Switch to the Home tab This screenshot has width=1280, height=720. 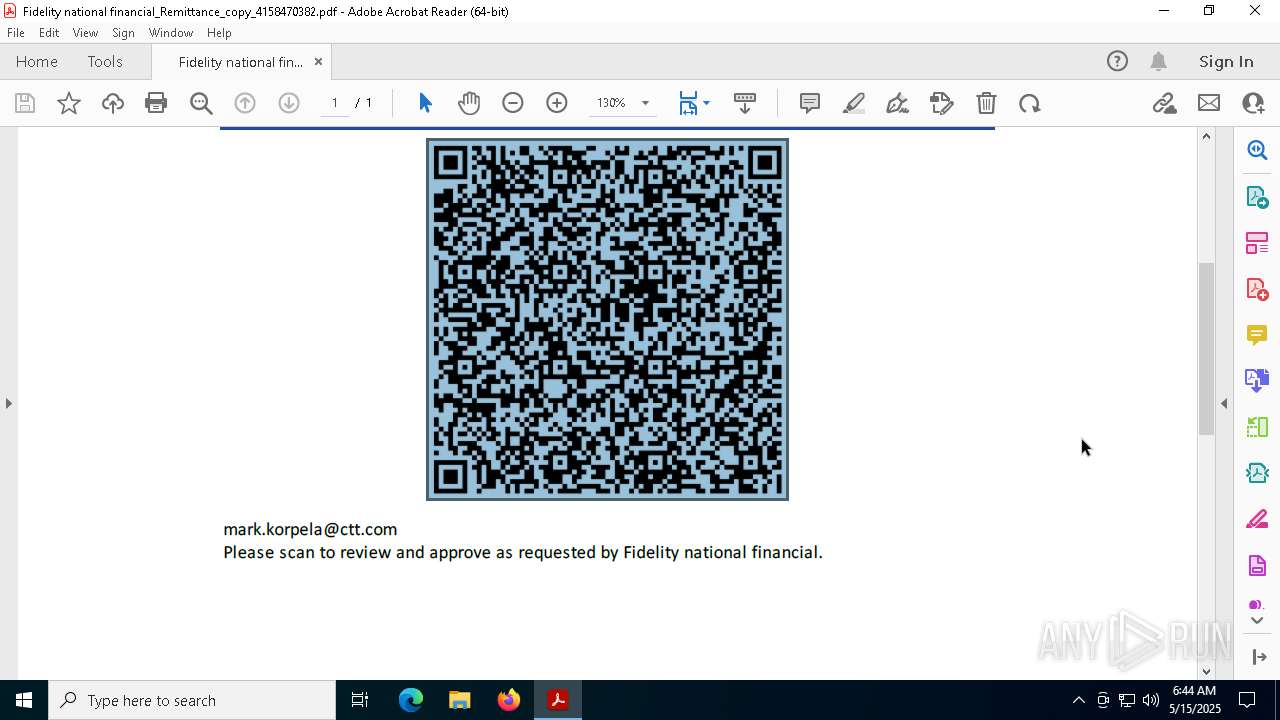pos(37,62)
